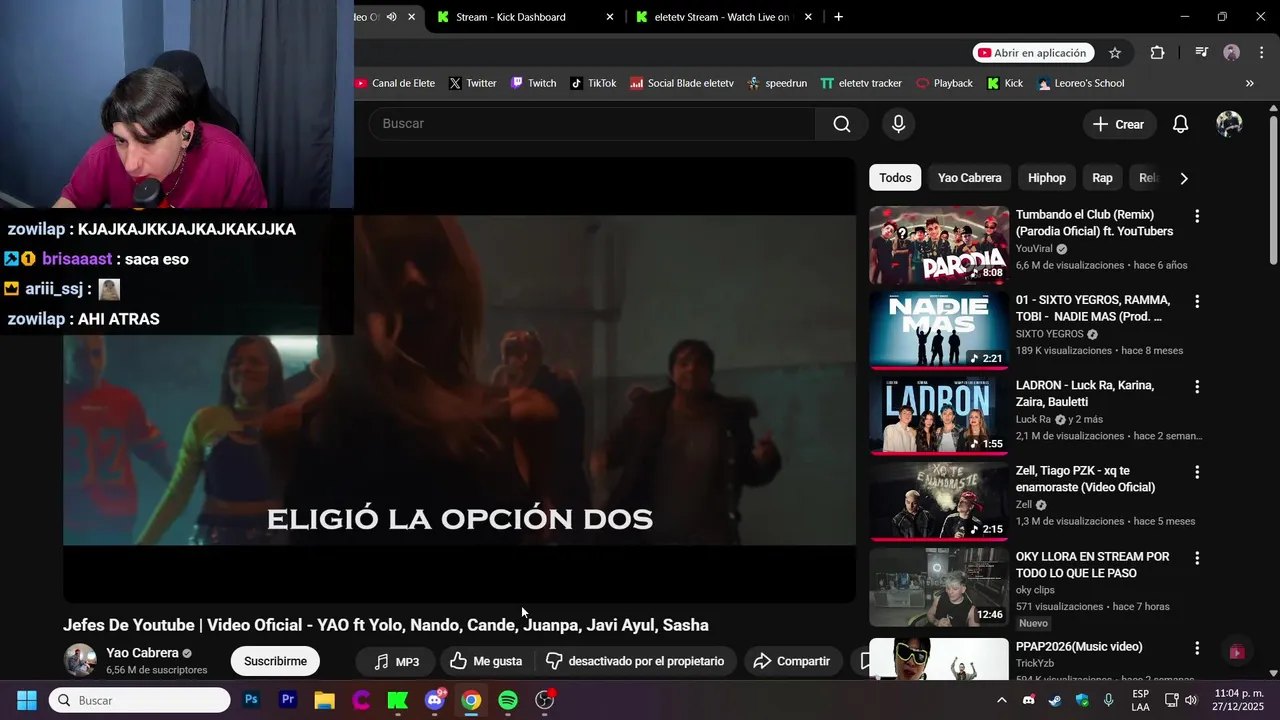Image resolution: width=1280 pixels, height=720 pixels.
Task: Open Chrome extensions puzzle icon
Action: pyautogui.click(x=1157, y=53)
